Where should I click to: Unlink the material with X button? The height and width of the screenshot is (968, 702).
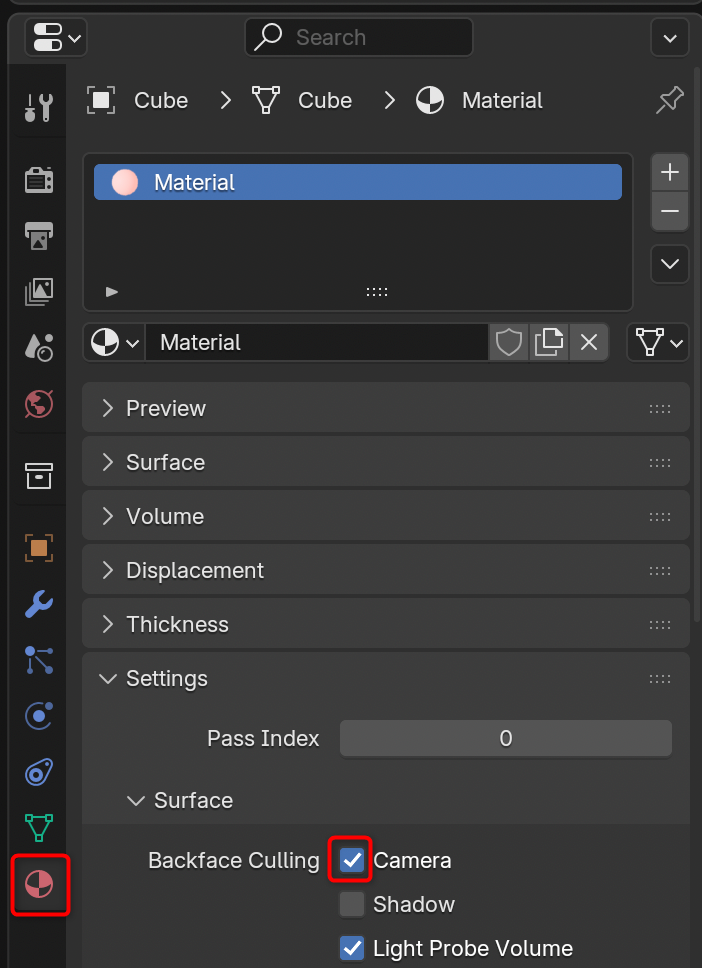589,343
